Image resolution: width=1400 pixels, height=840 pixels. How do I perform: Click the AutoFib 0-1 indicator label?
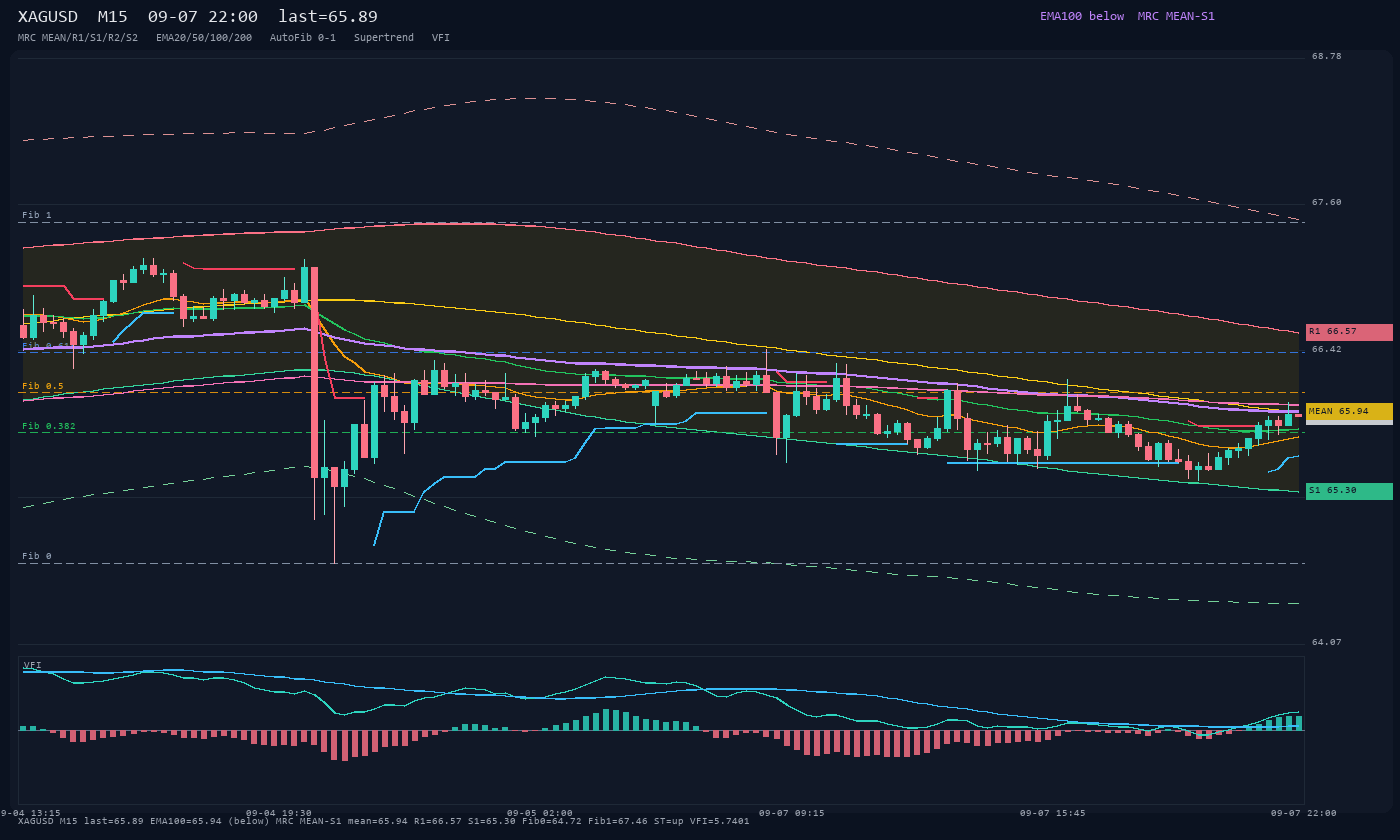coord(303,38)
